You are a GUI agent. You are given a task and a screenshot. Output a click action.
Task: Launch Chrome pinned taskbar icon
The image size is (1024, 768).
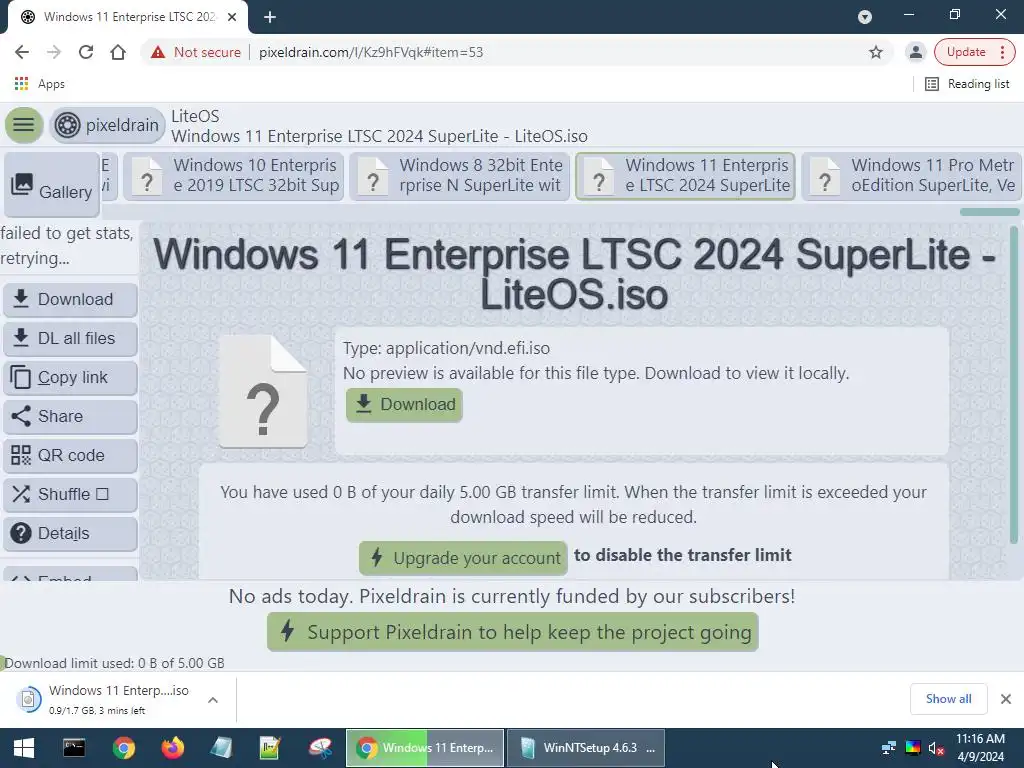coord(123,748)
